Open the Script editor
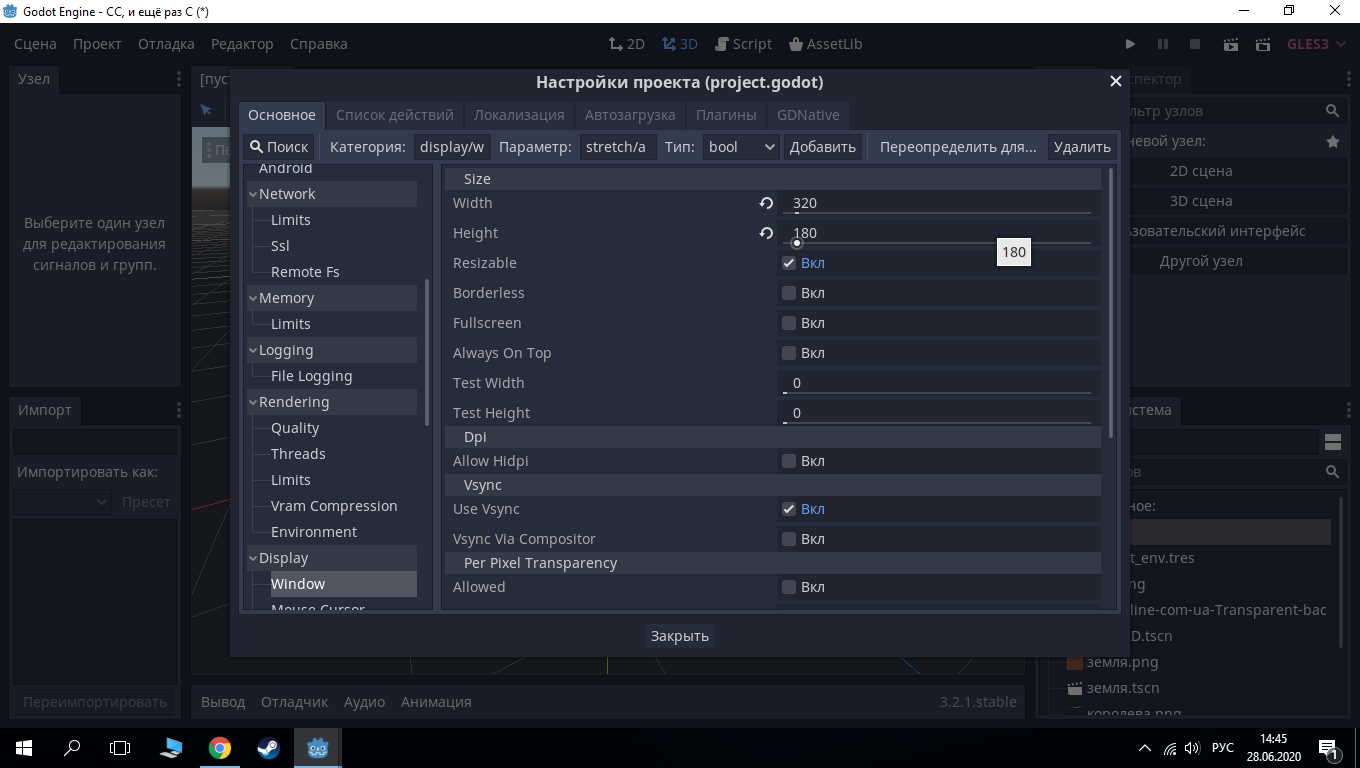Image resolution: width=1360 pixels, height=768 pixels. [x=743, y=44]
